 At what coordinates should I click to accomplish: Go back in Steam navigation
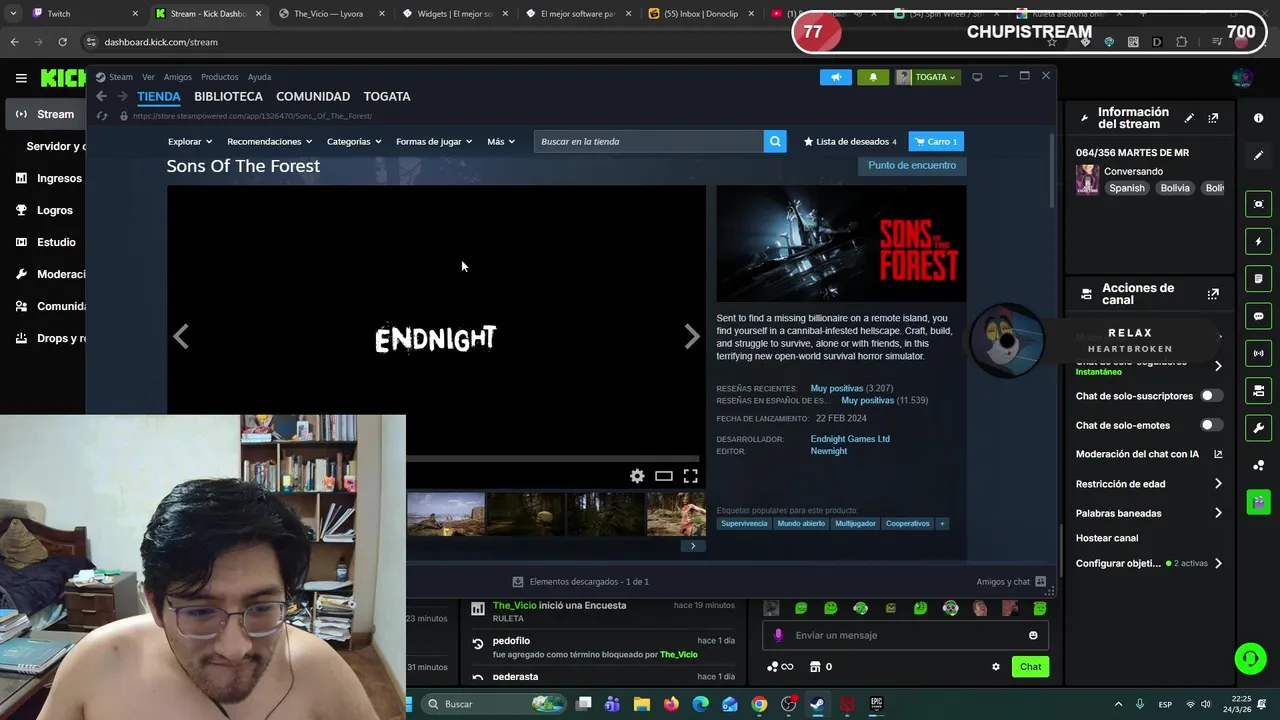(x=101, y=96)
